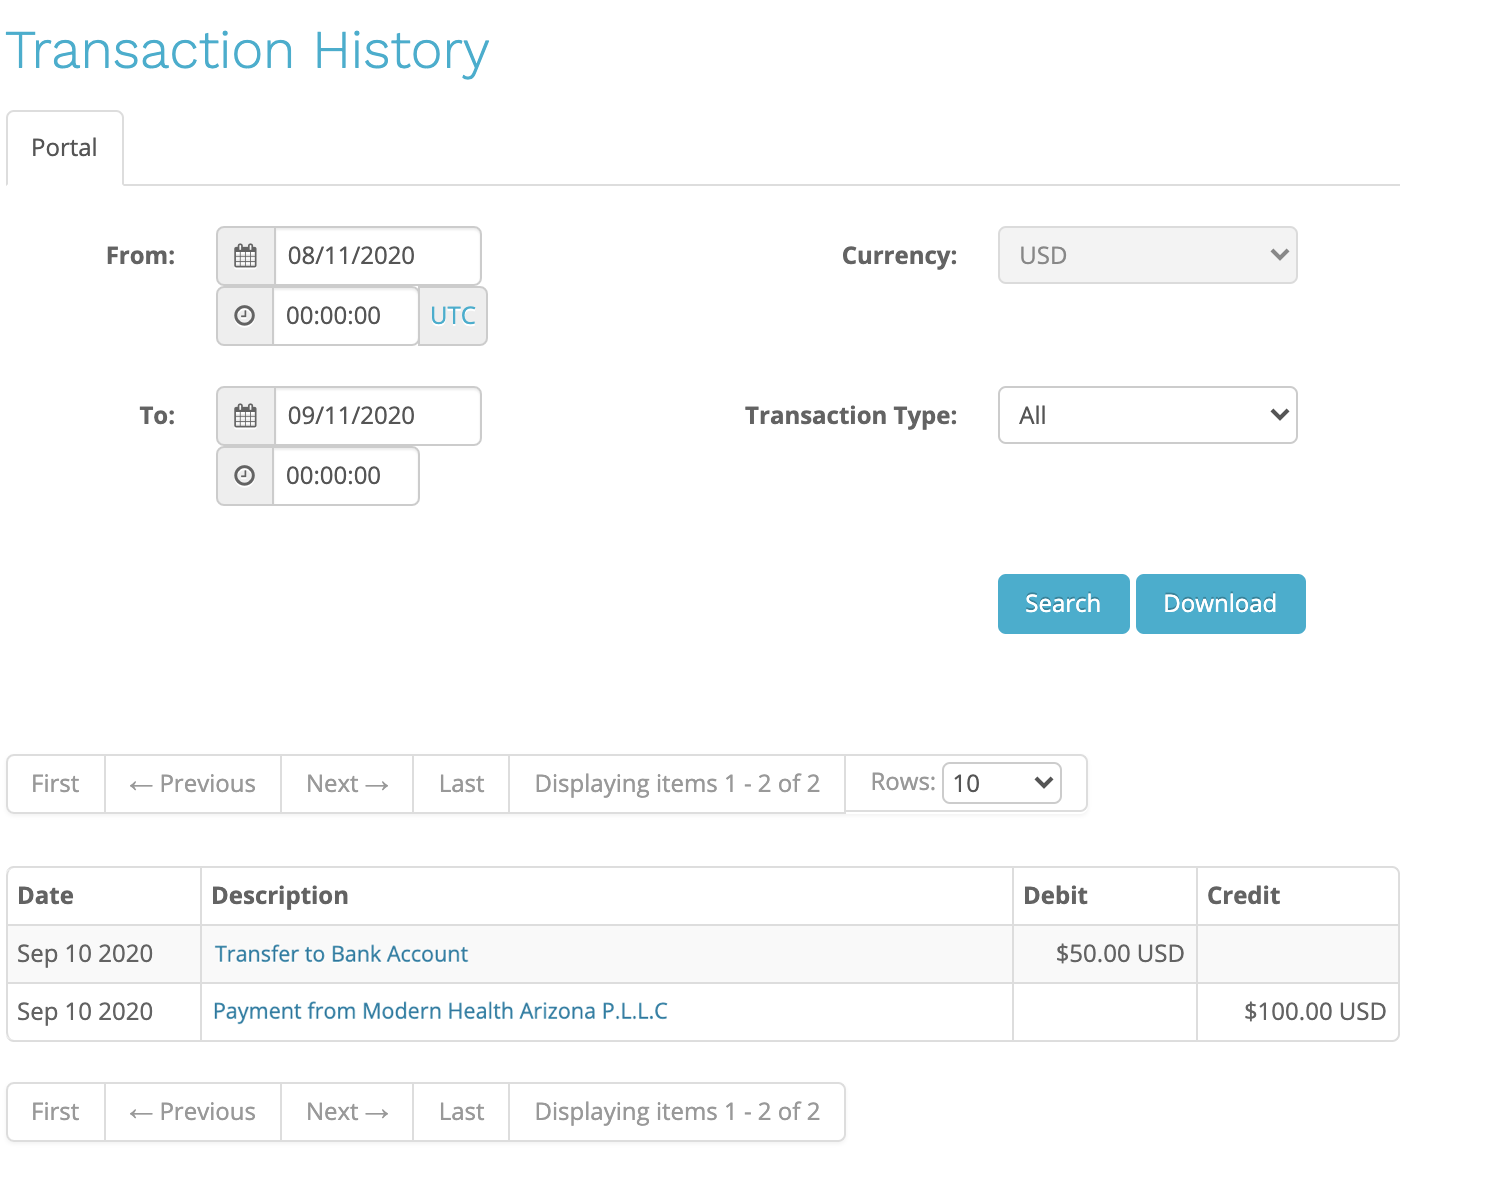Screen dimensions: 1498x1188
Task: Open the Transfer to Bank Account transaction
Action: (x=340, y=953)
